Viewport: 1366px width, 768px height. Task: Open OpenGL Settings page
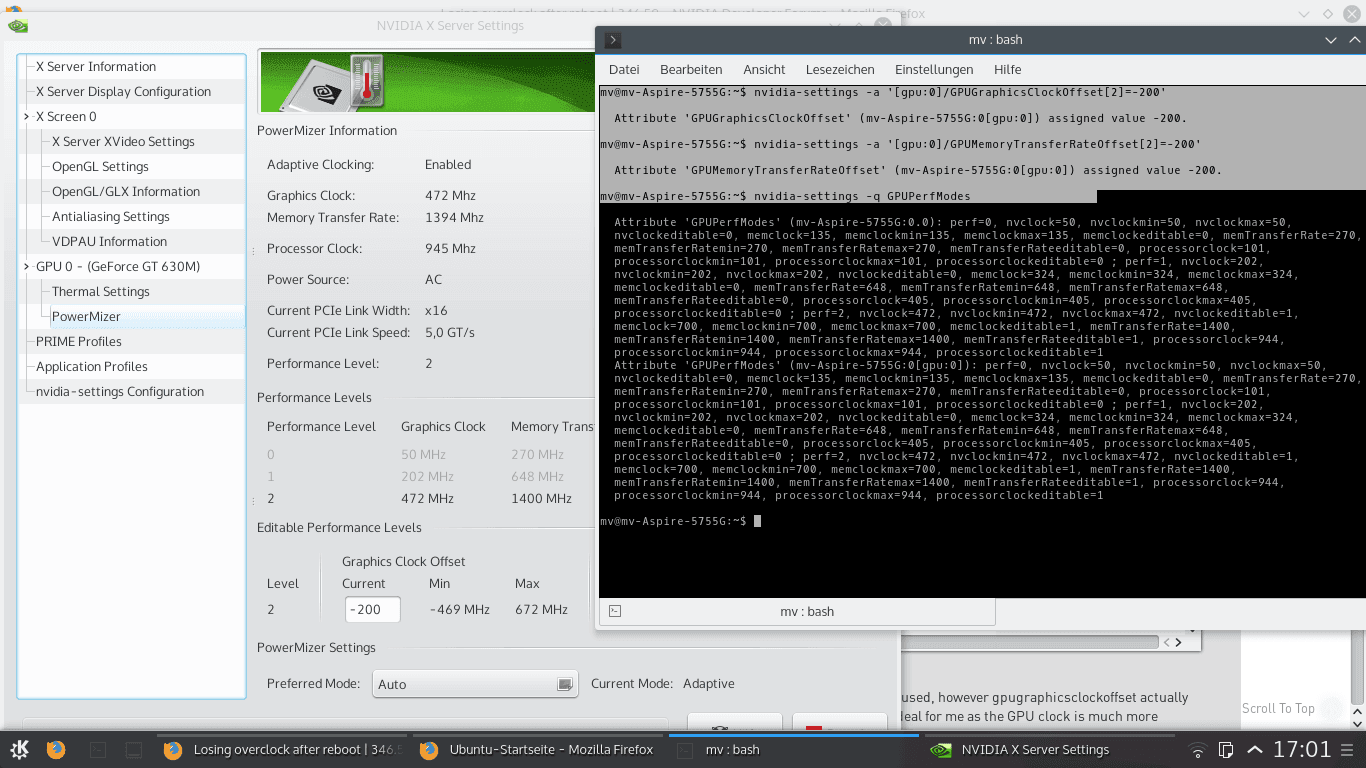(x=100, y=166)
